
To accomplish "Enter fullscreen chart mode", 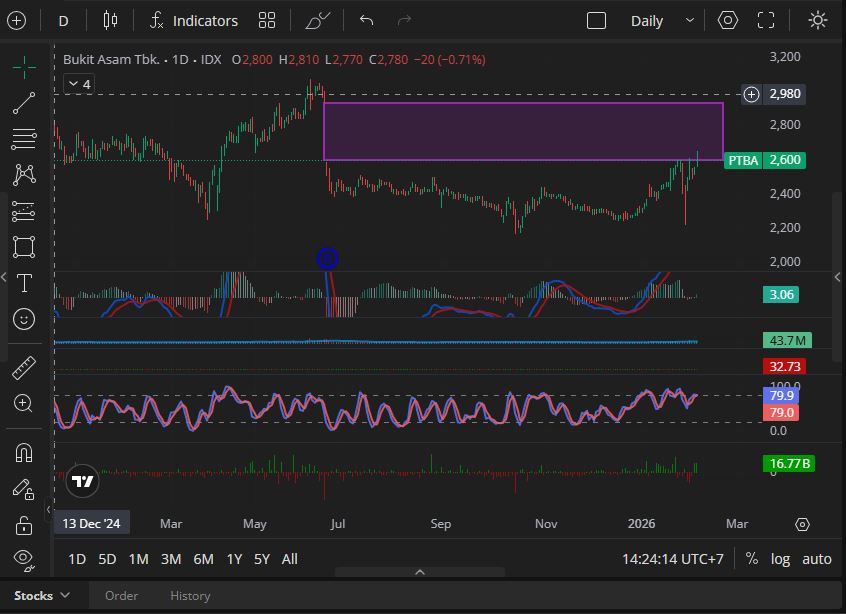I will pyautogui.click(x=766, y=20).
